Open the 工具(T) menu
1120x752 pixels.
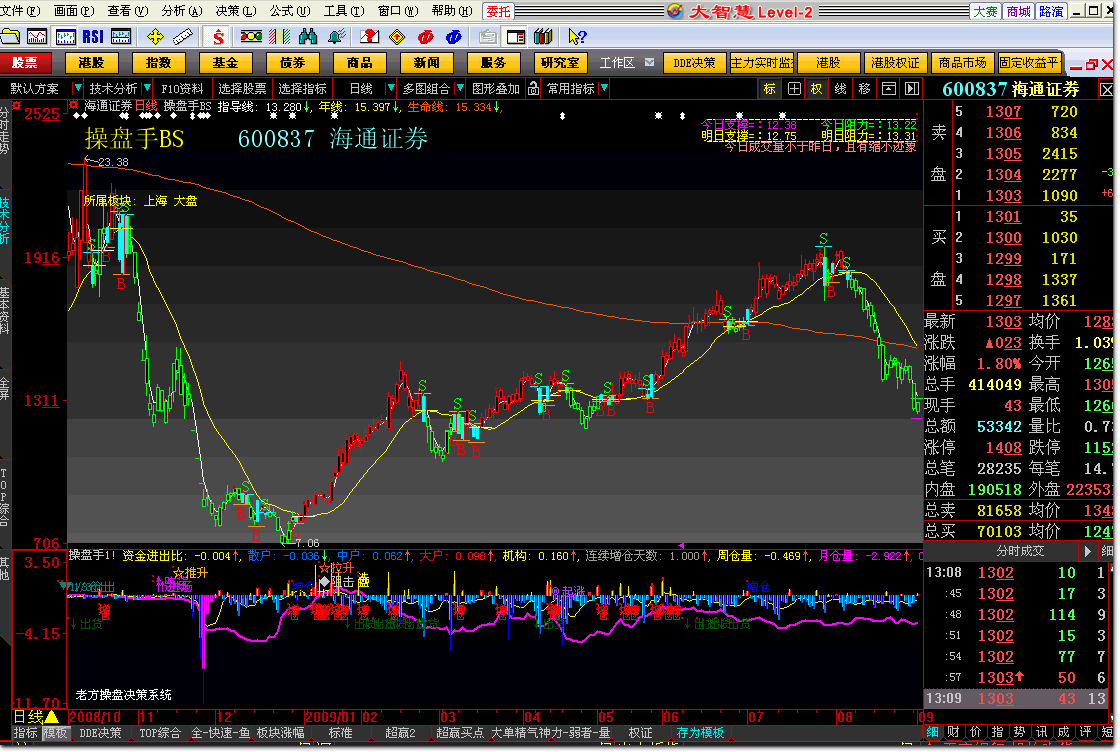[x=344, y=11]
